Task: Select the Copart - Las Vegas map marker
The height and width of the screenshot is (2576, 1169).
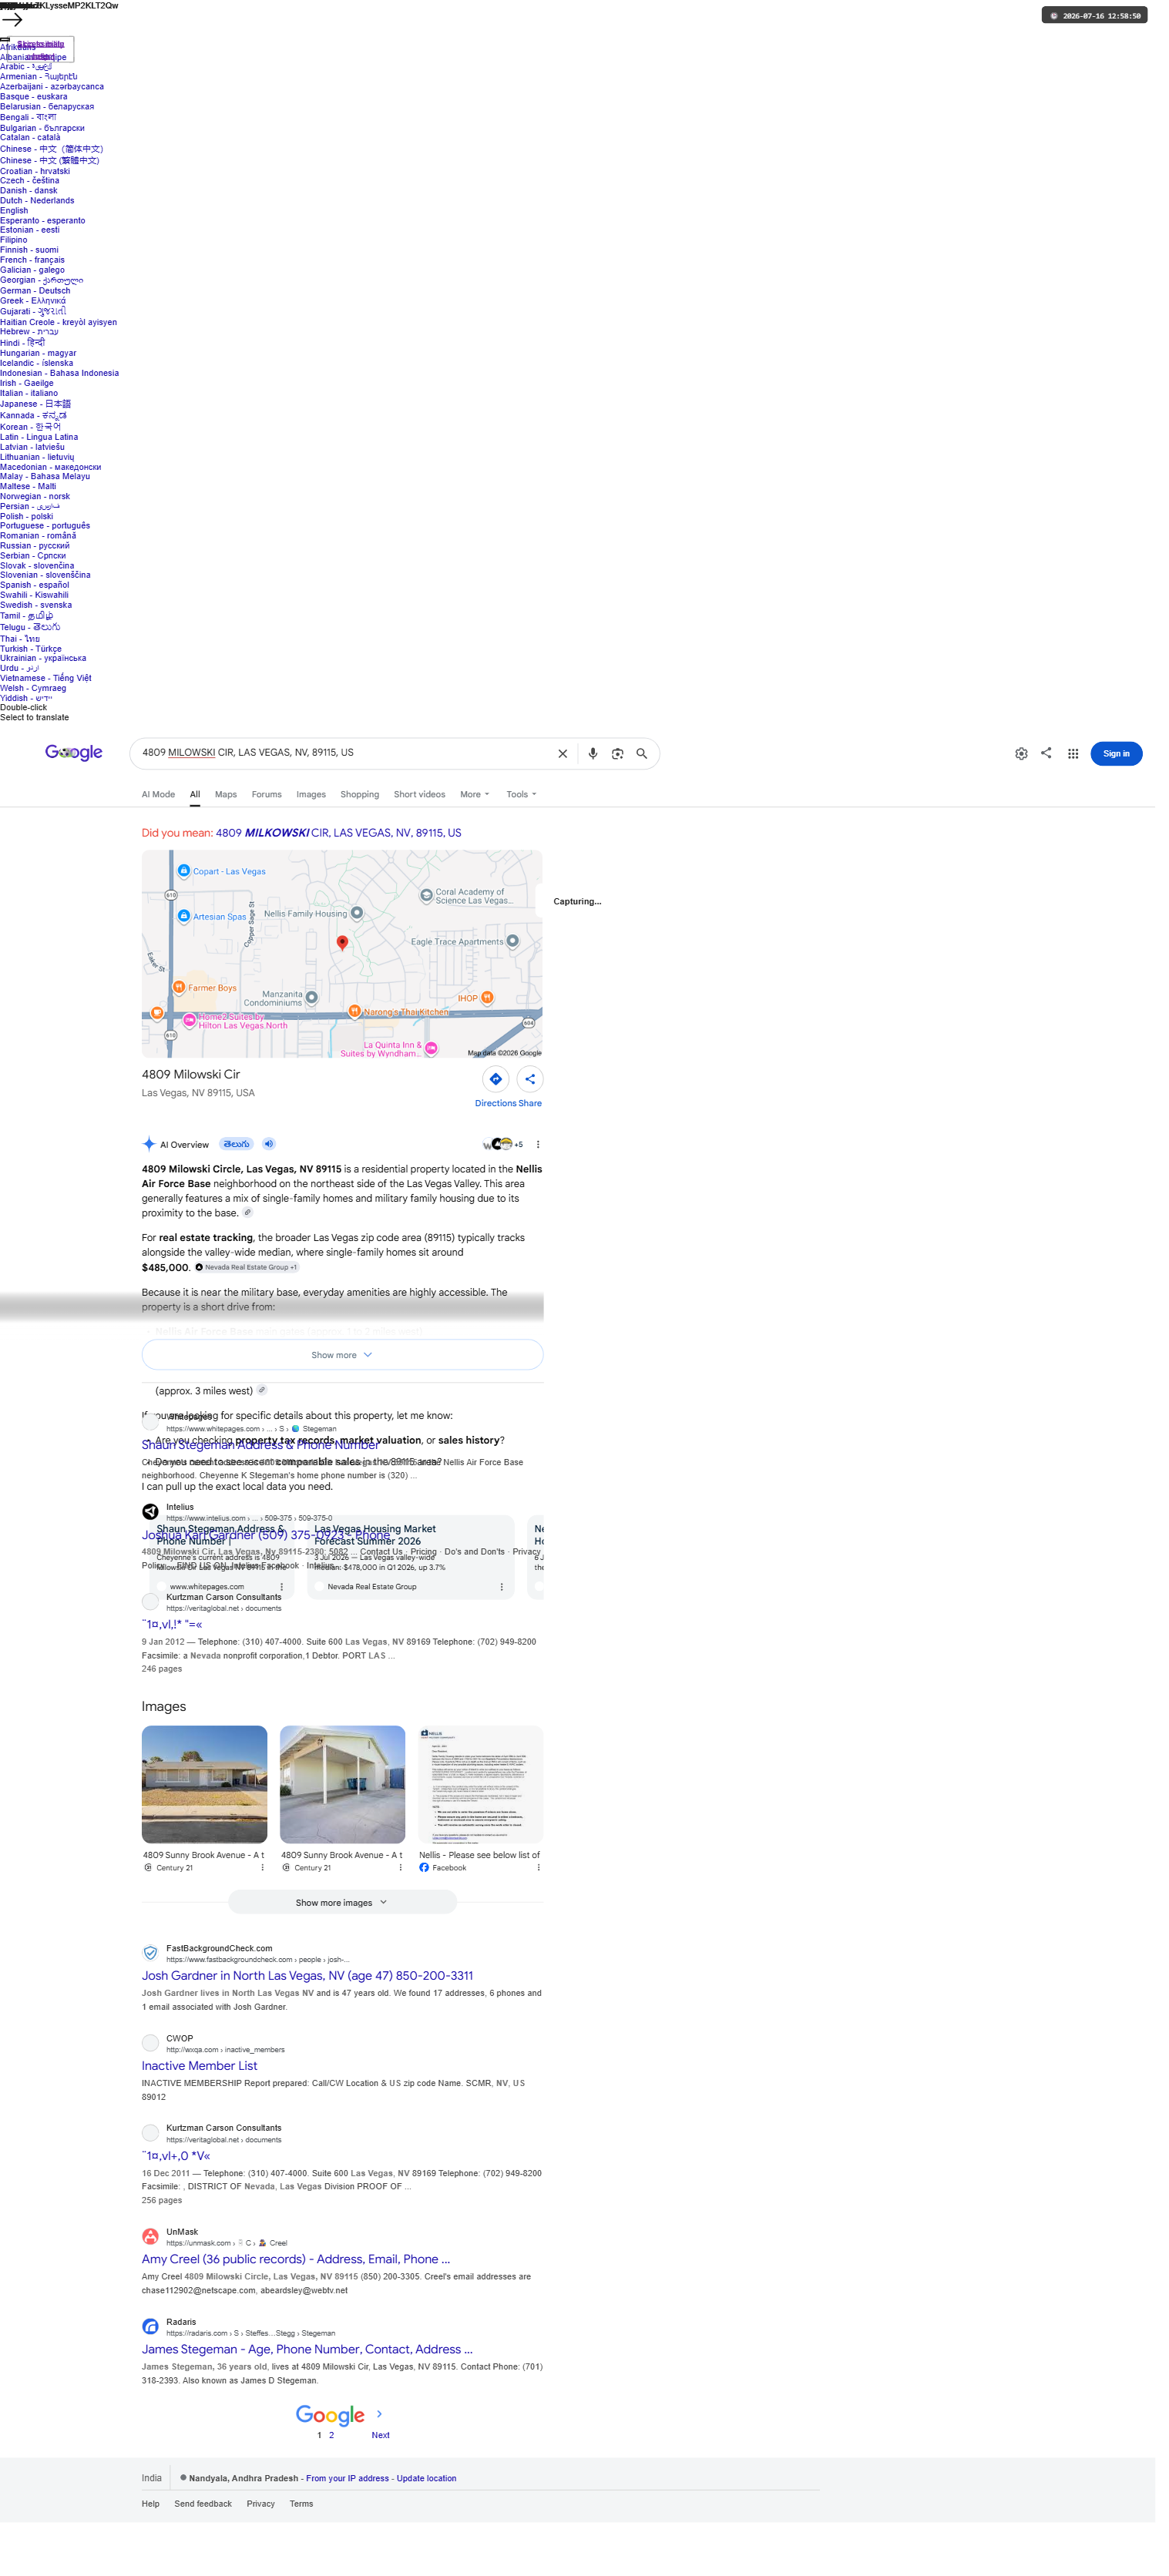Action: [x=186, y=881]
